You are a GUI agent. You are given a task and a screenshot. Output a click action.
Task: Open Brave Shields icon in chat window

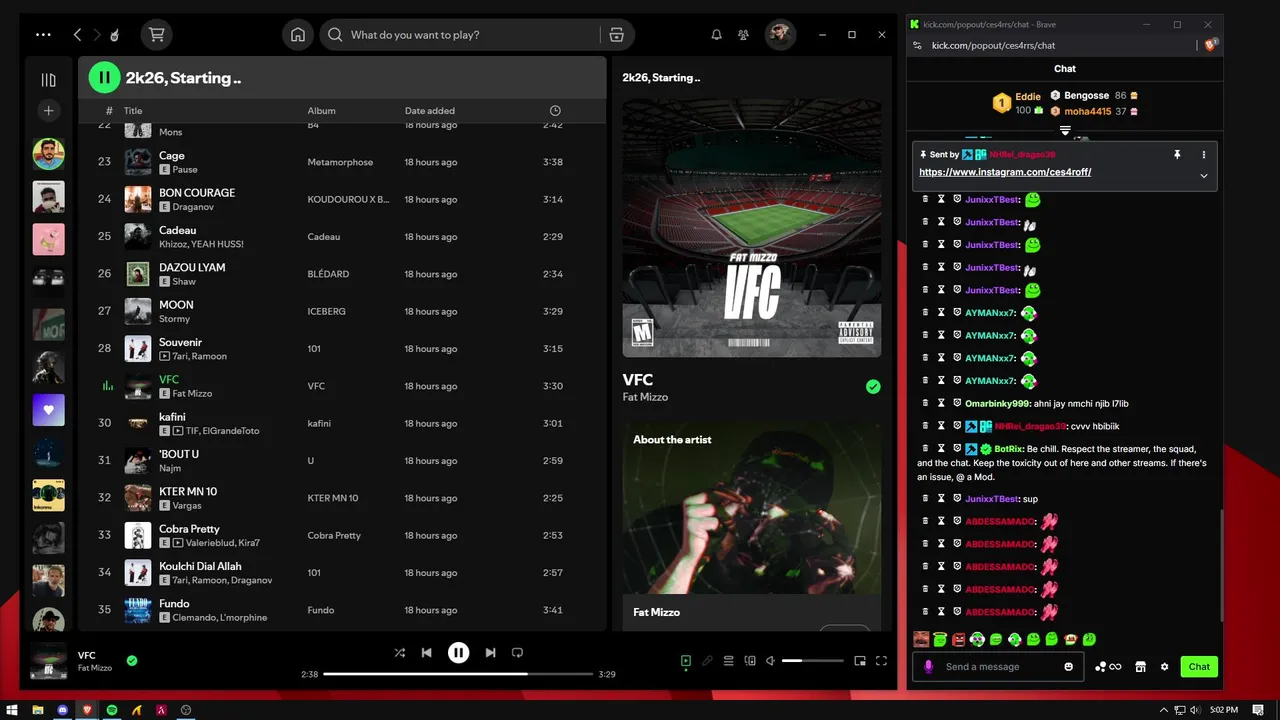1211,45
